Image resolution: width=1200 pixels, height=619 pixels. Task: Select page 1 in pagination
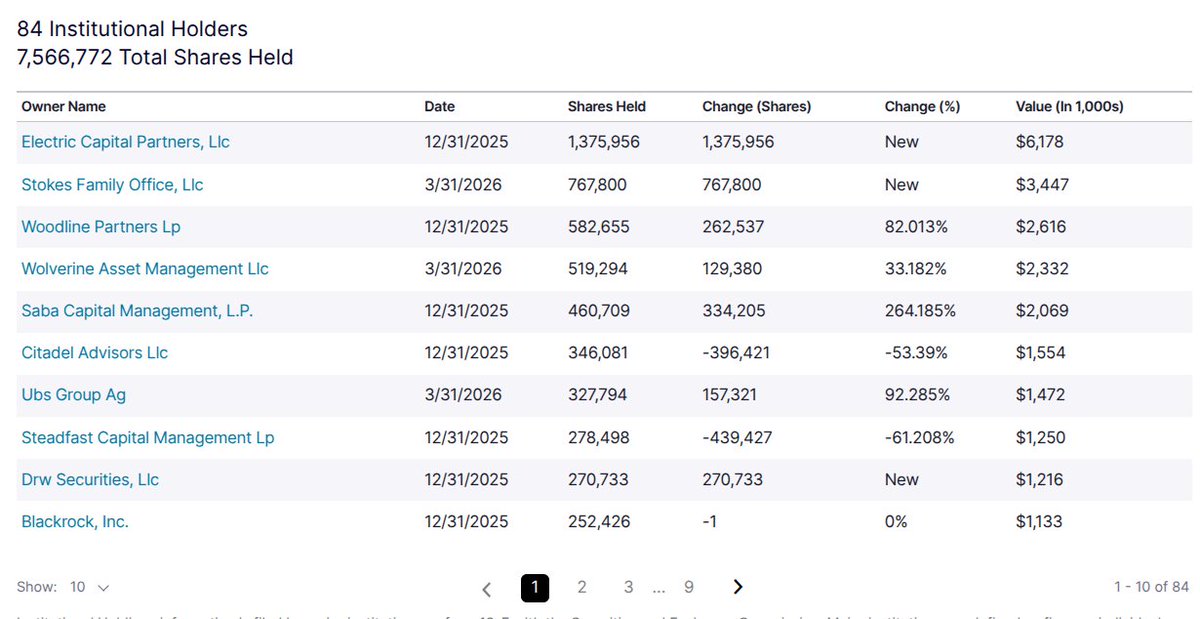[x=535, y=587]
